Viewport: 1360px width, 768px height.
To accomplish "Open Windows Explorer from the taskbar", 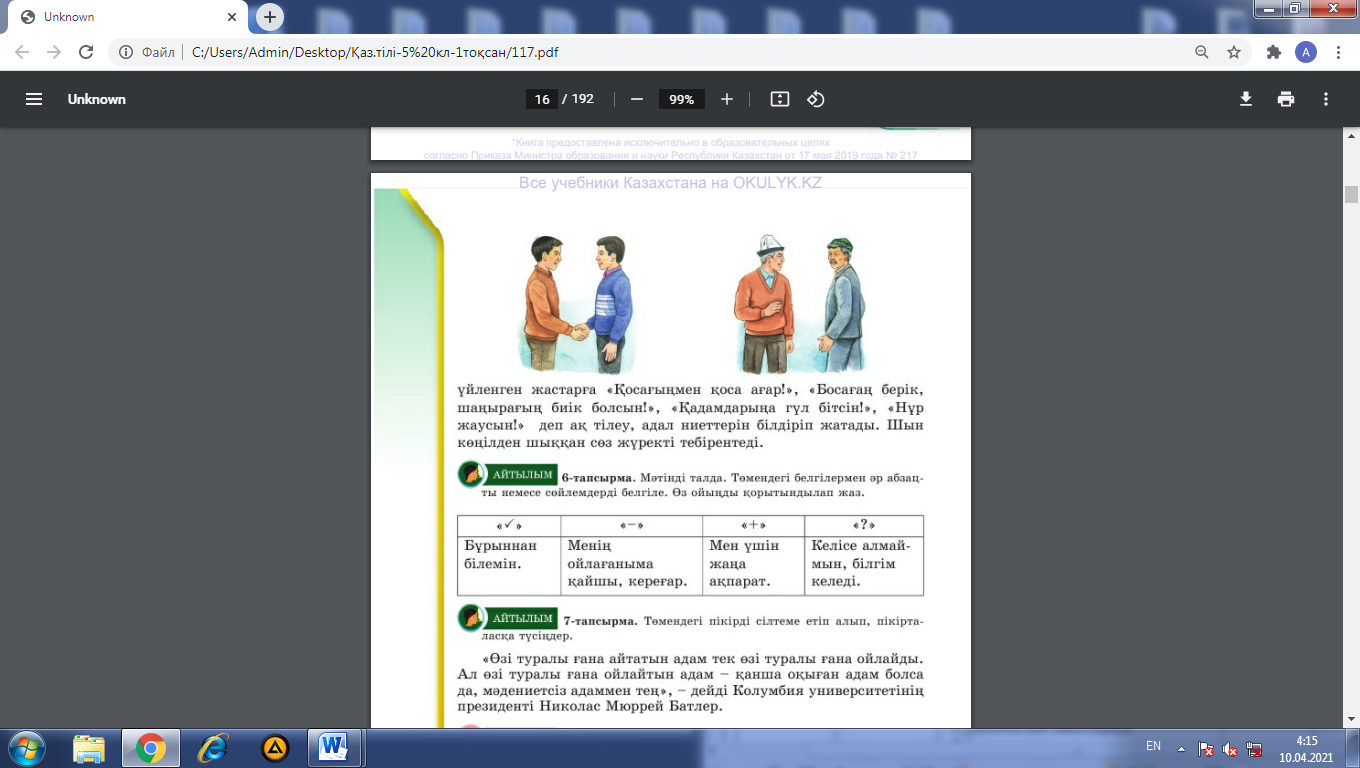I will click(x=89, y=747).
